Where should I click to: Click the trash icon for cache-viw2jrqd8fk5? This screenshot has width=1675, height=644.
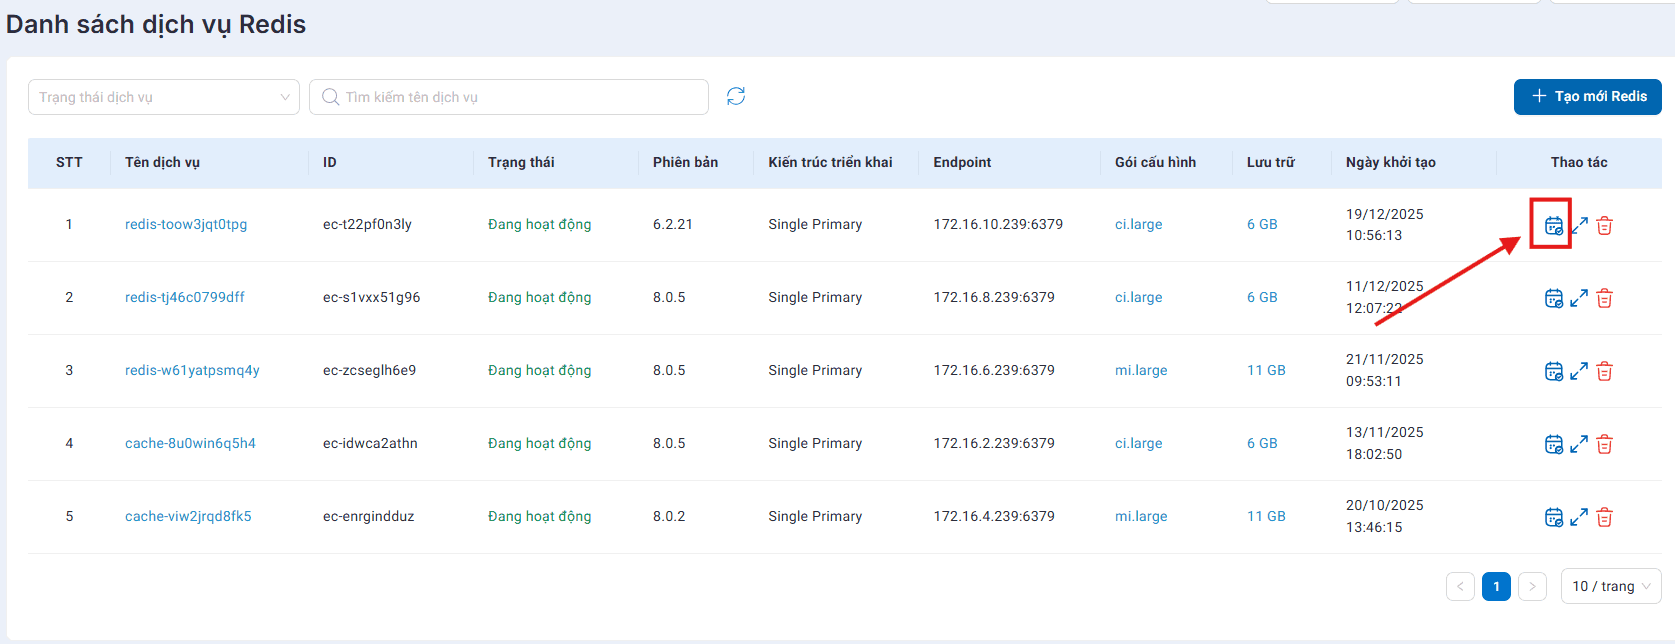[x=1604, y=517]
